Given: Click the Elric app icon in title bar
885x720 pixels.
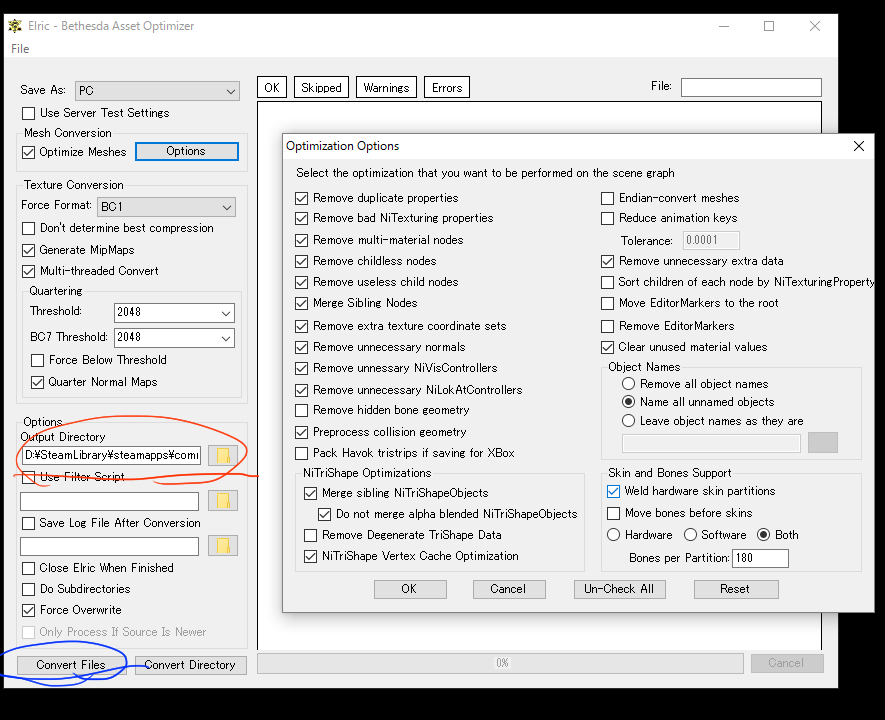Looking at the screenshot, I should coord(15,26).
